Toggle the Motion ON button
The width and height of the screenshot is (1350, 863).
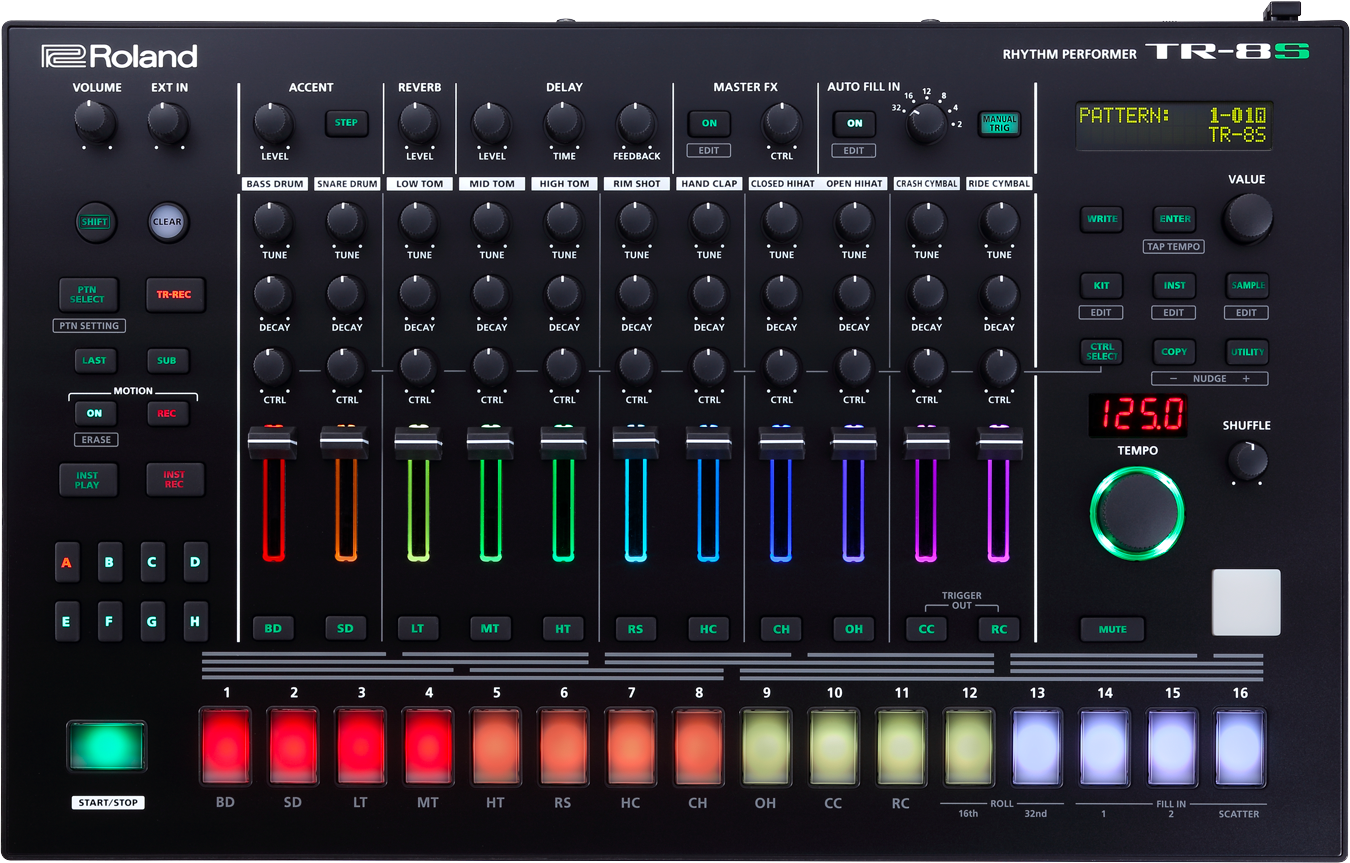pos(94,412)
